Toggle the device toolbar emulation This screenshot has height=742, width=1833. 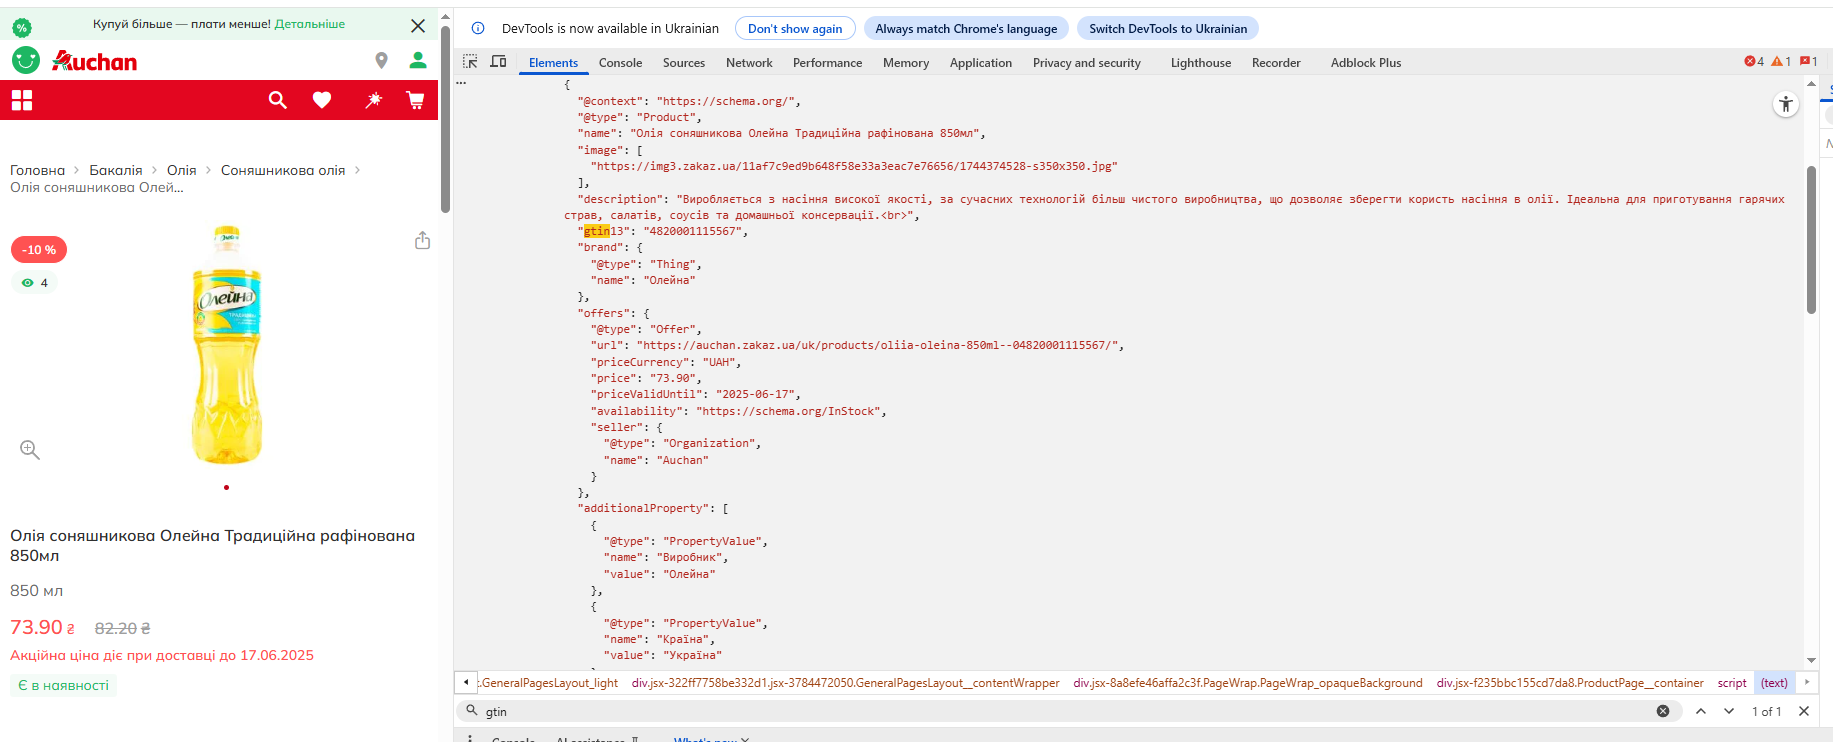[498, 62]
